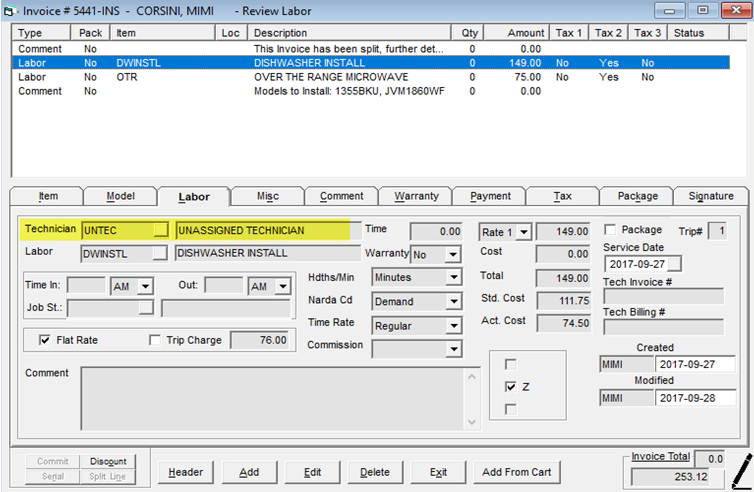The width and height of the screenshot is (754, 492).
Task: Click the Add button
Action: coord(249,472)
